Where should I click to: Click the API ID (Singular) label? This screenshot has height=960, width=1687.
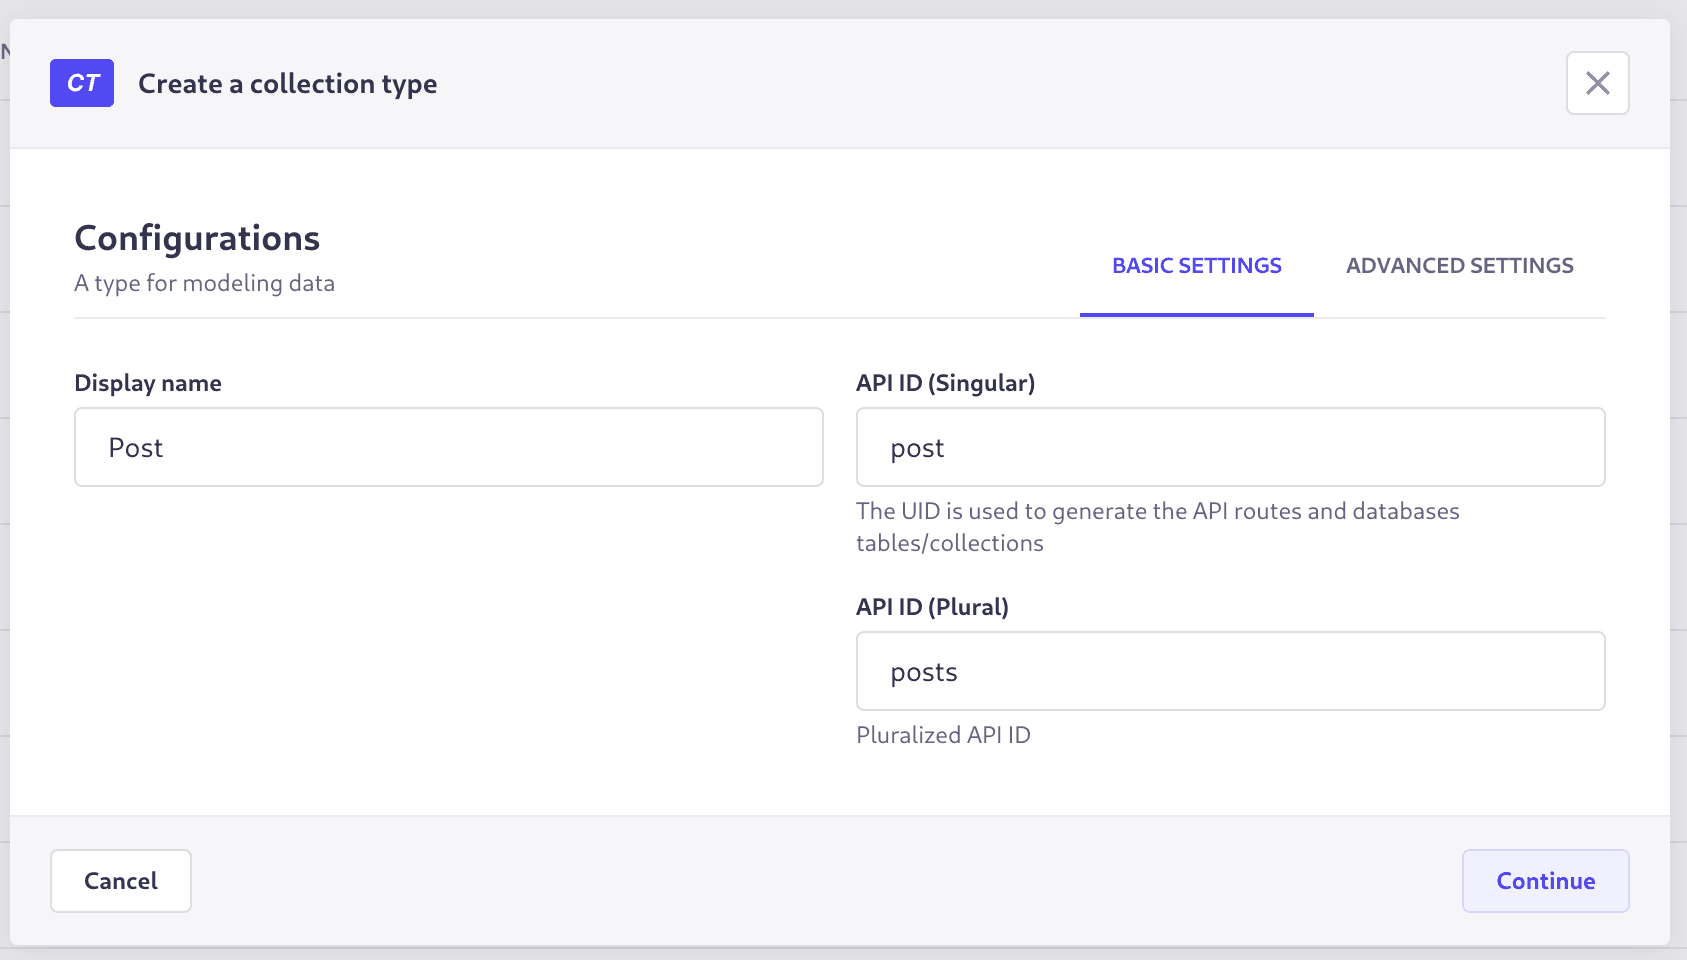pos(945,383)
